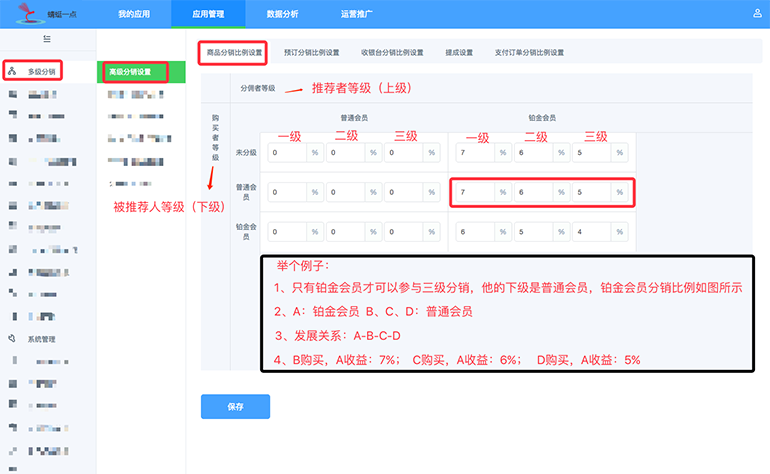Viewport: 770px width, 474px height.
Task: Click the 铂金会员 column header
Action: [x=542, y=118]
